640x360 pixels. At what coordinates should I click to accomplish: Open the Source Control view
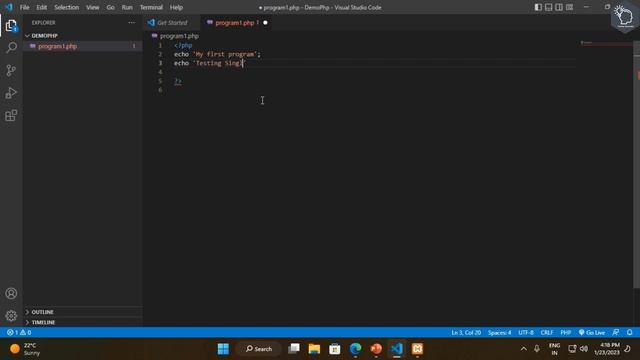pyautogui.click(x=11, y=70)
